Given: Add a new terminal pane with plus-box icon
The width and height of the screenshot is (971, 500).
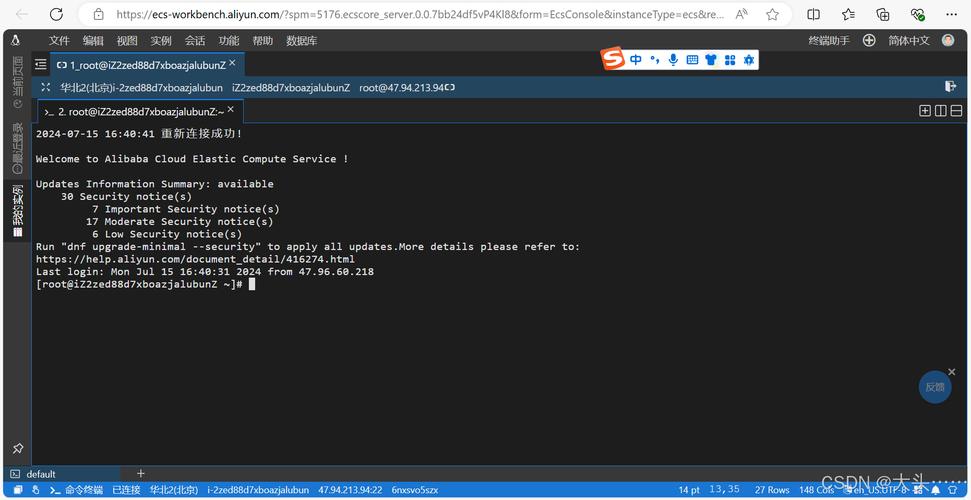Looking at the screenshot, I should tap(925, 111).
